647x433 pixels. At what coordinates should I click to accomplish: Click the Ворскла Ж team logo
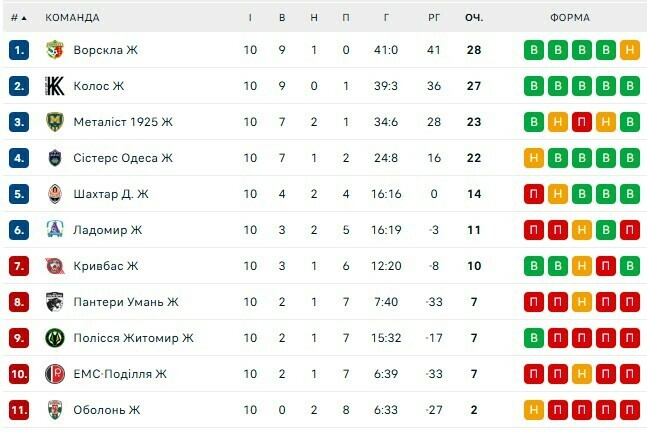[x=55, y=50]
